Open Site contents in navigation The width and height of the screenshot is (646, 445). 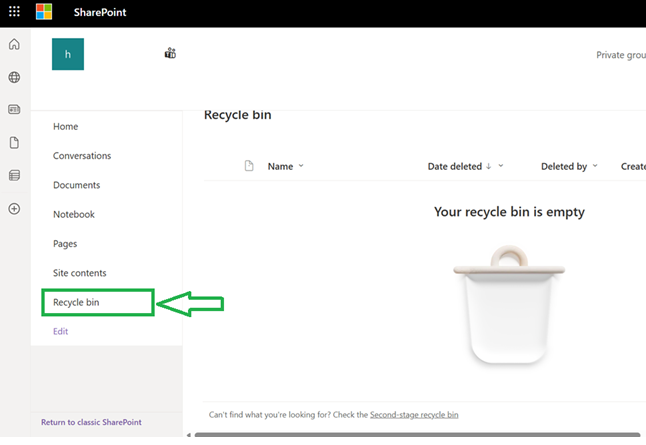[80, 273]
